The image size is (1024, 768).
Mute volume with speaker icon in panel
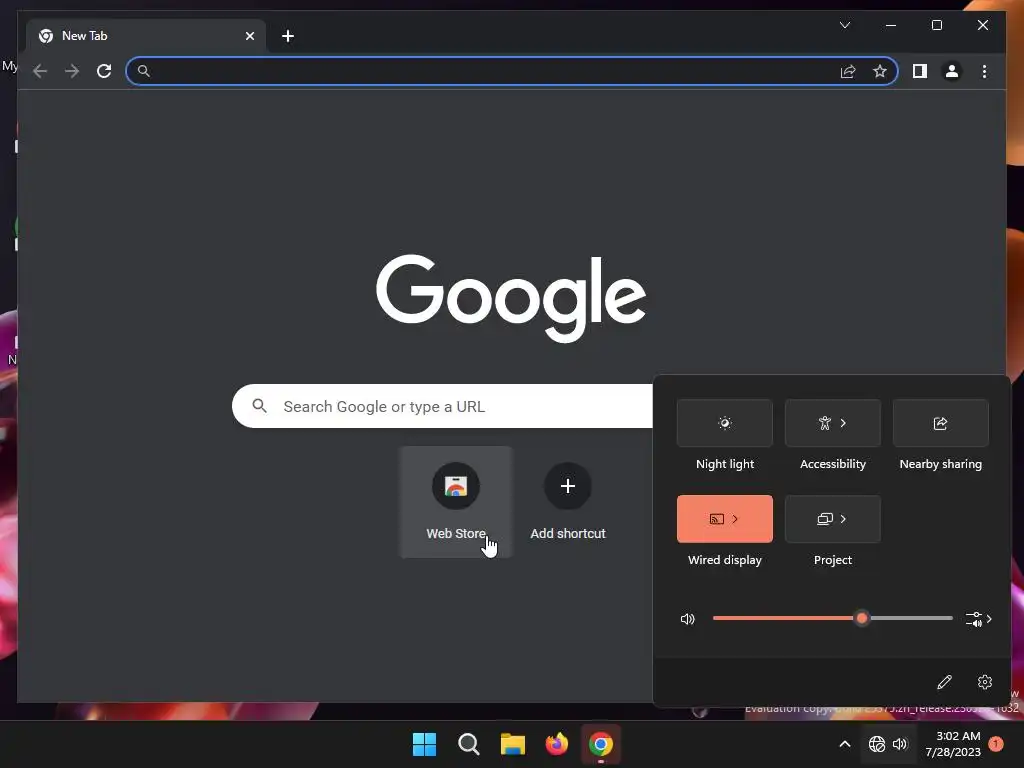point(688,618)
